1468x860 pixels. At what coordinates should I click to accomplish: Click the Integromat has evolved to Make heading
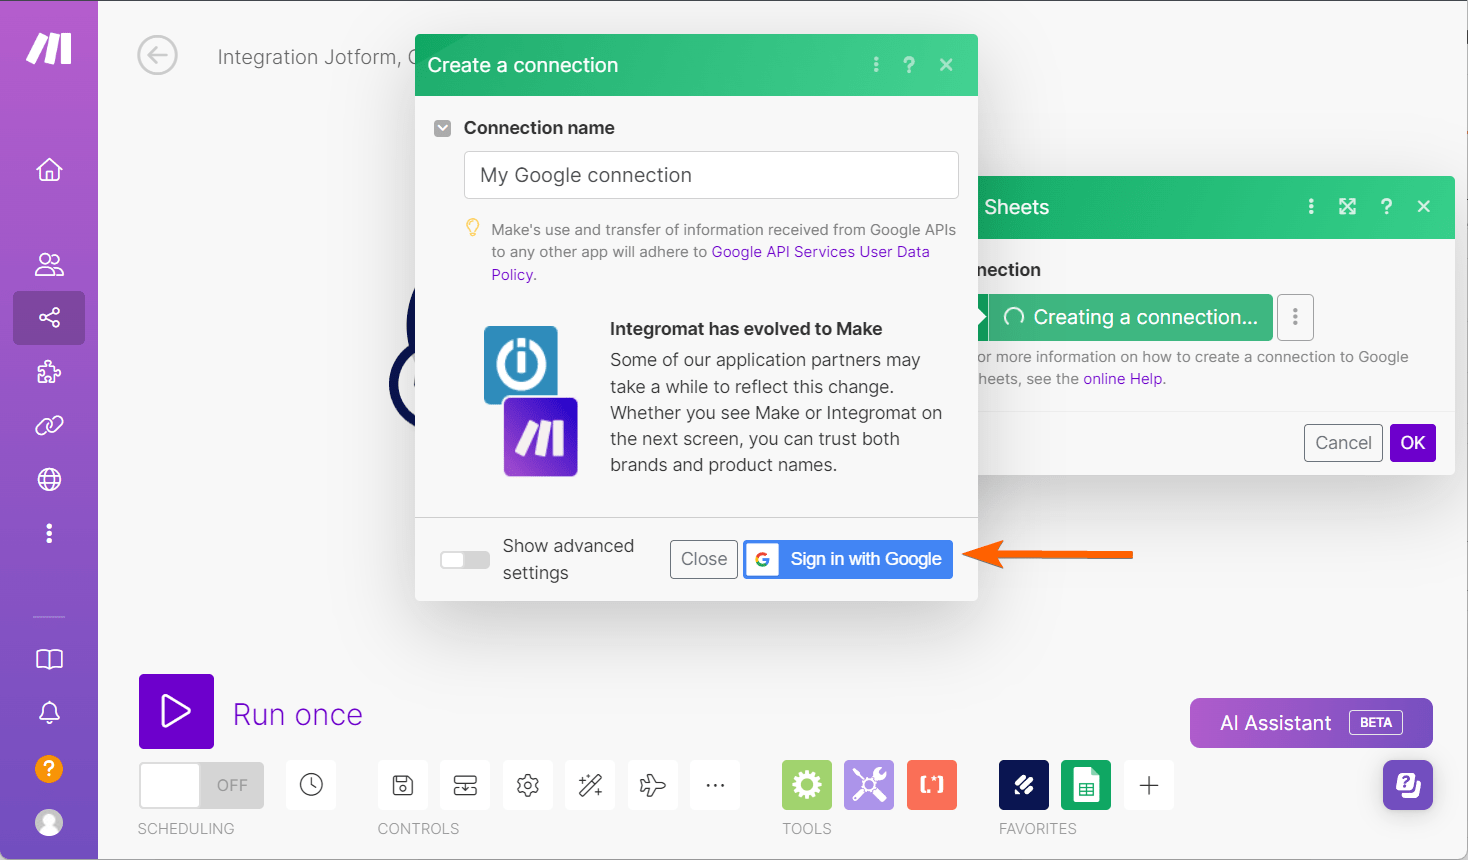(746, 329)
